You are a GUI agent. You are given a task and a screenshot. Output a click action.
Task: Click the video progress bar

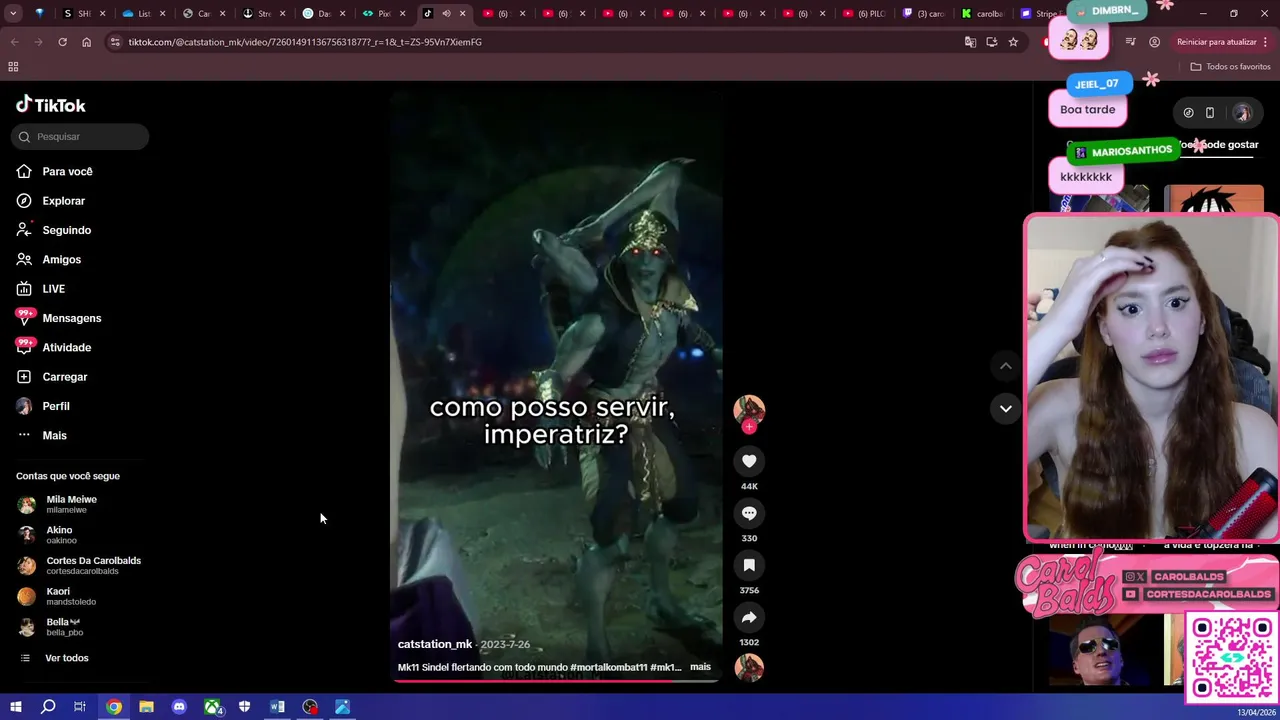[x=556, y=681]
